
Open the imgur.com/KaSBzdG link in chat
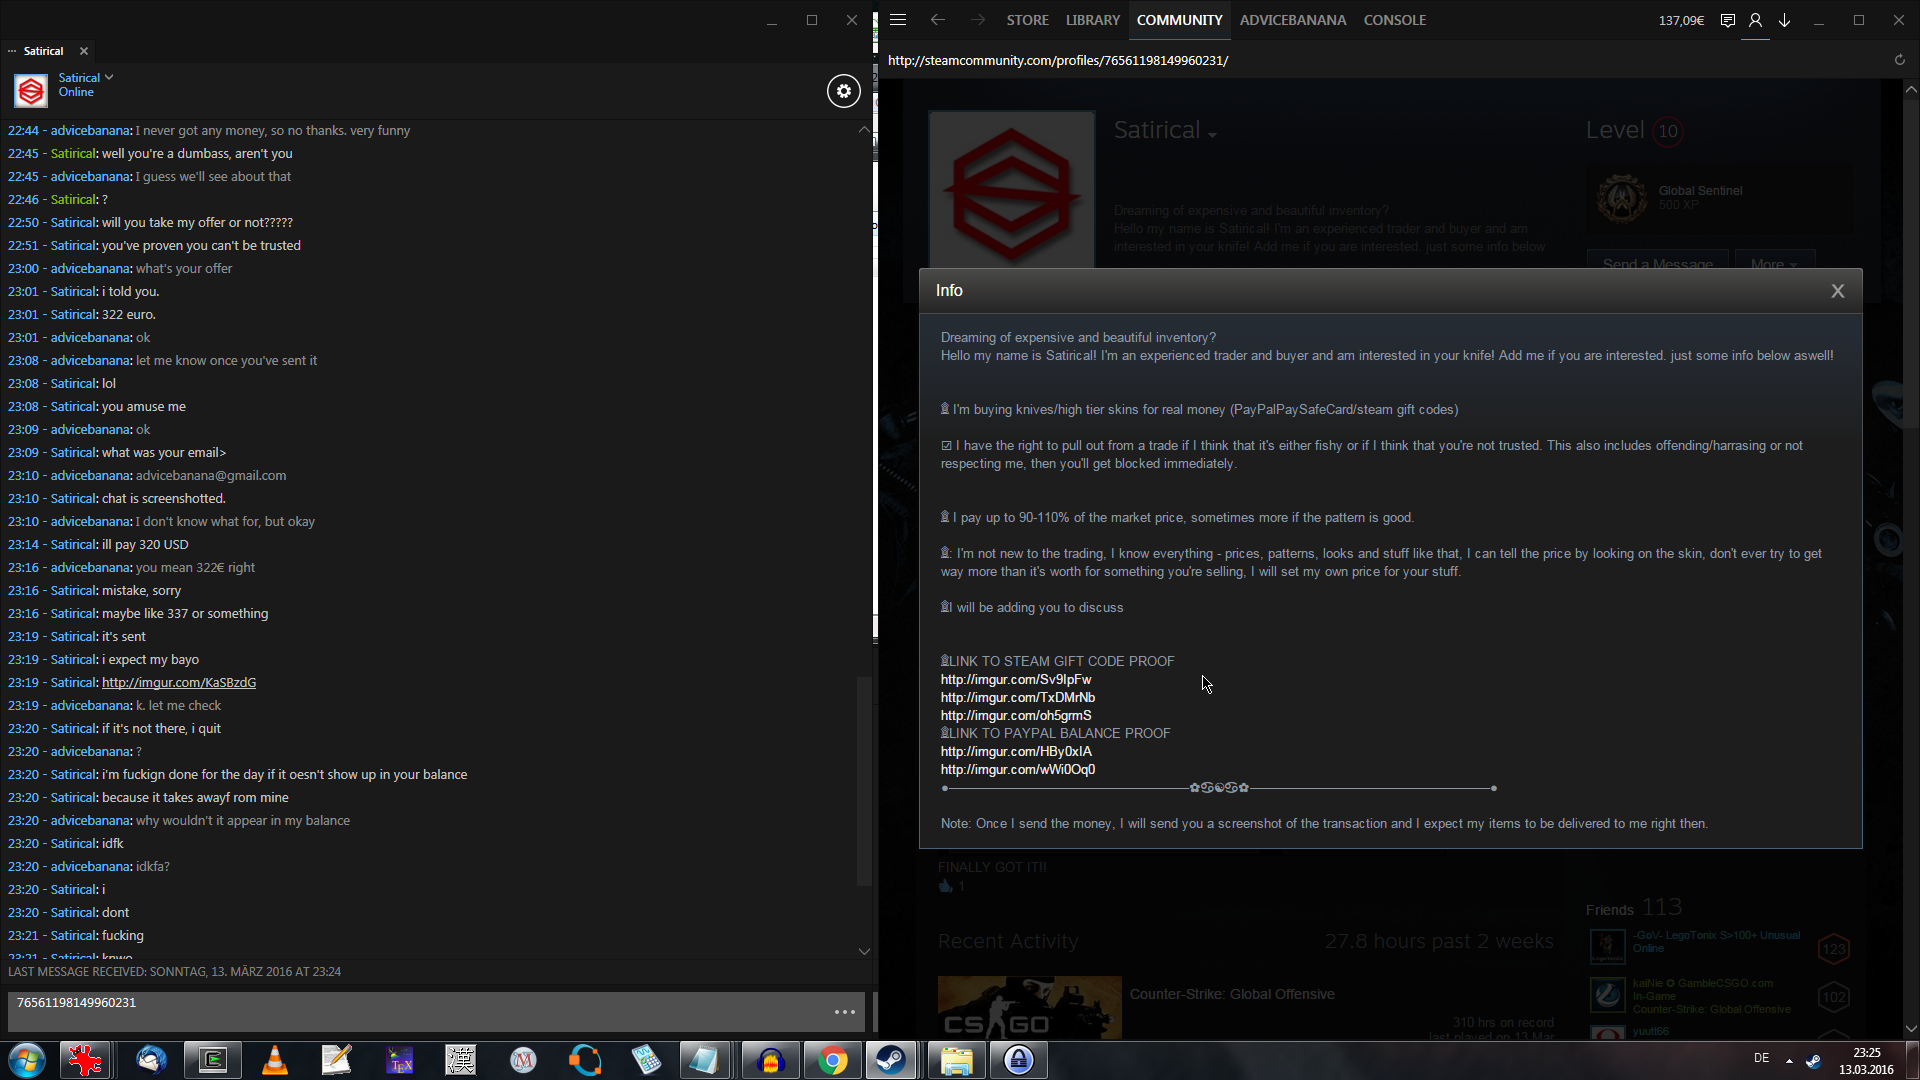(x=179, y=683)
